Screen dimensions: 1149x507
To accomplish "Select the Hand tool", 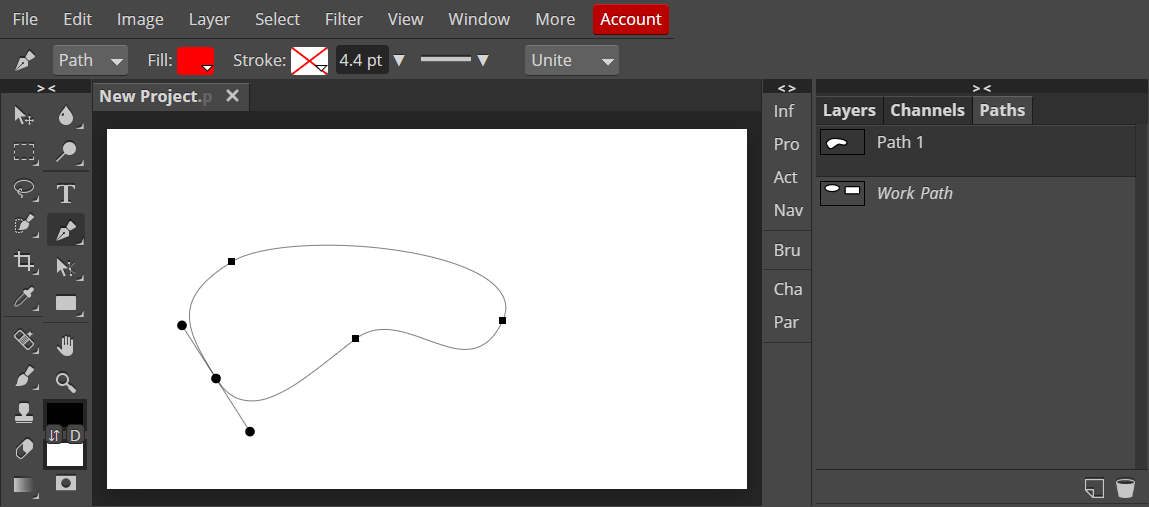I will pyautogui.click(x=67, y=344).
